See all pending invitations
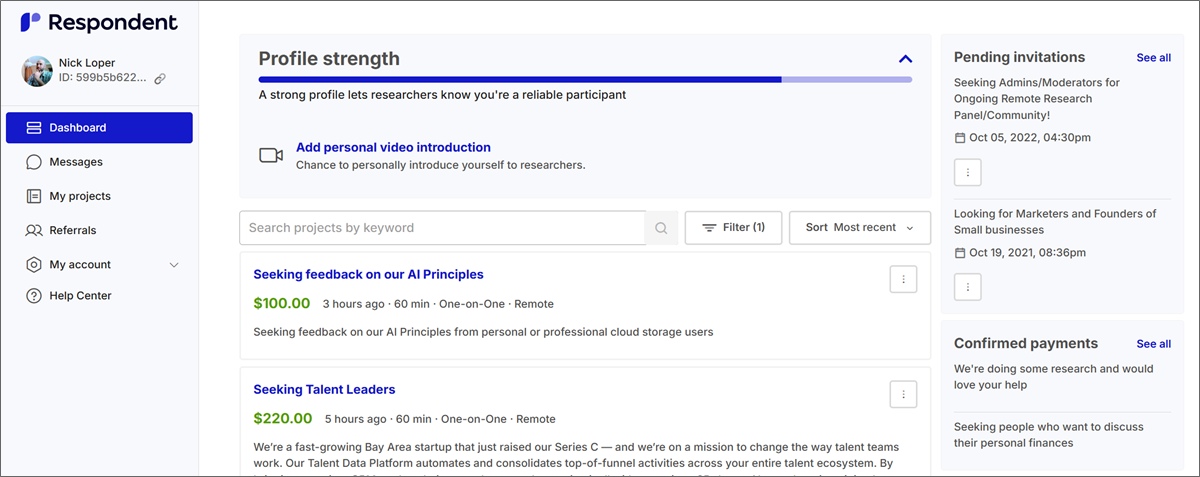The image size is (1200, 477). coord(1153,58)
